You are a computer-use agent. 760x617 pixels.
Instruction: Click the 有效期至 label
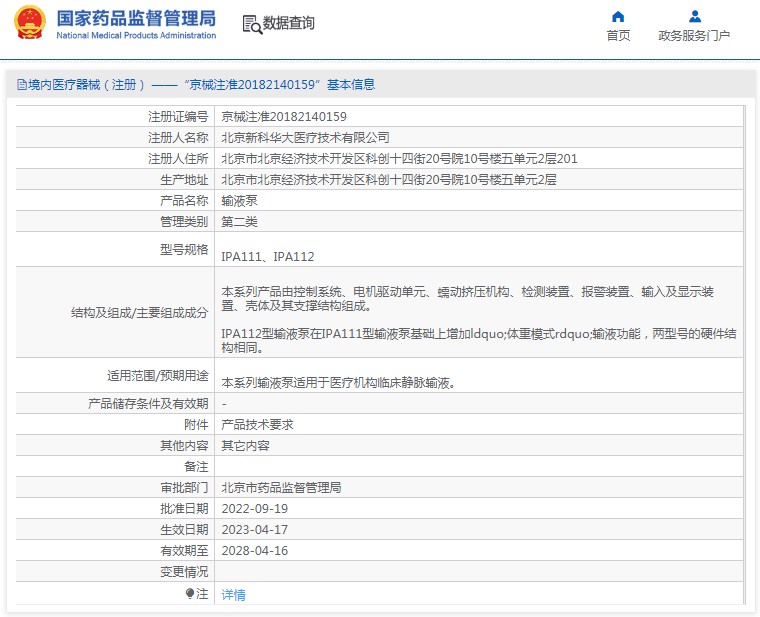pos(184,551)
